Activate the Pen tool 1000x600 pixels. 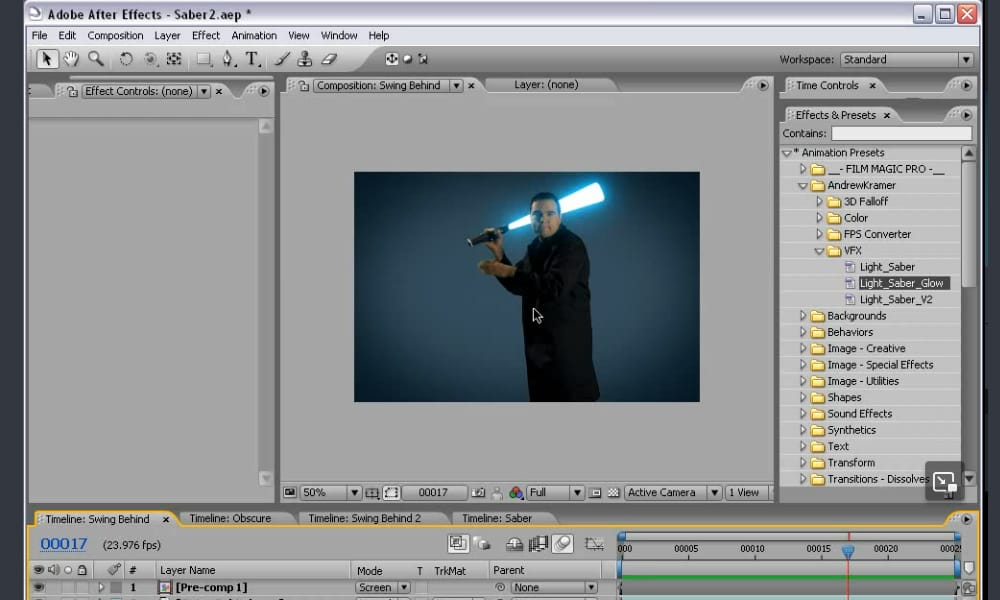pyautogui.click(x=228, y=59)
